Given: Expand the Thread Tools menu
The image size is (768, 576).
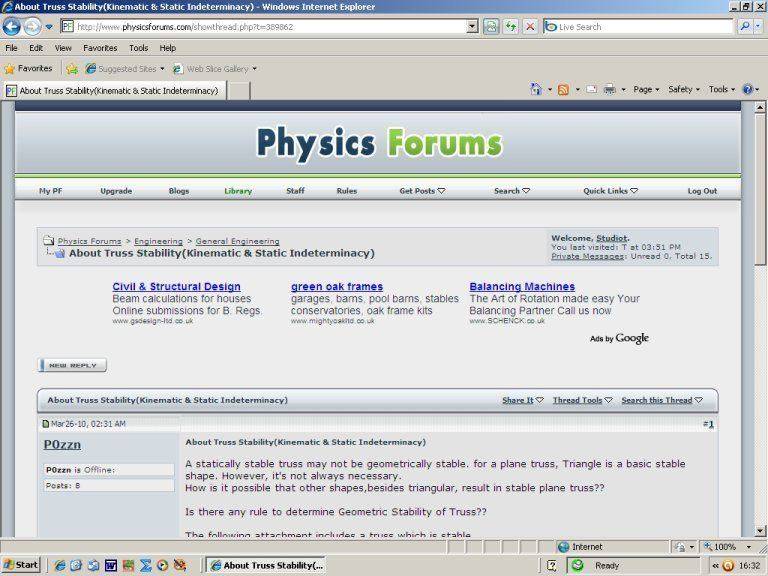Looking at the screenshot, I should coord(582,400).
